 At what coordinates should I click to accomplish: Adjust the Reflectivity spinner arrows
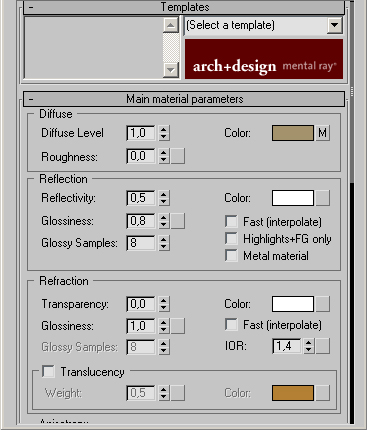(x=164, y=198)
